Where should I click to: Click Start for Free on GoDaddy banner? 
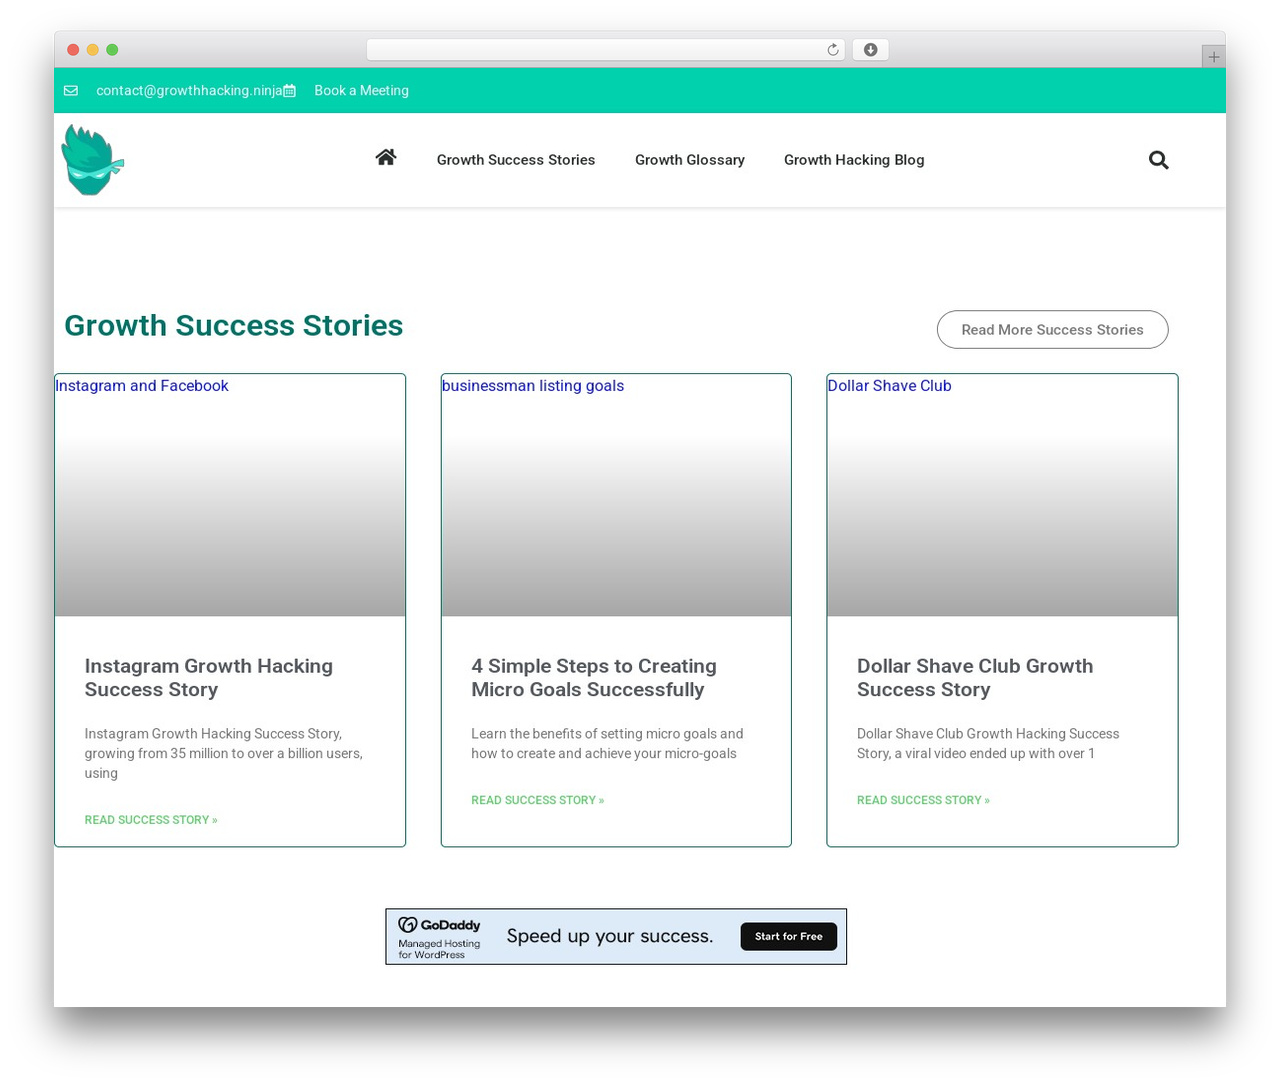pos(789,937)
